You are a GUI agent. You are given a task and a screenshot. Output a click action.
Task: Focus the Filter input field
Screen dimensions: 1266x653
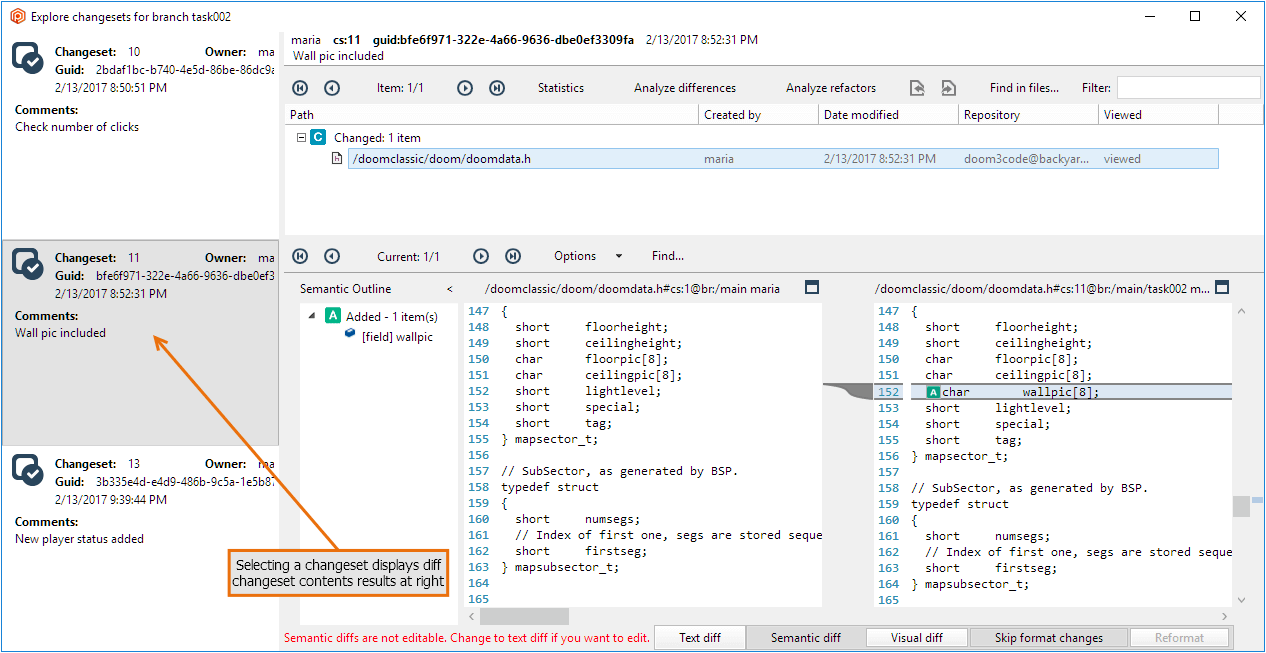[x=1188, y=88]
